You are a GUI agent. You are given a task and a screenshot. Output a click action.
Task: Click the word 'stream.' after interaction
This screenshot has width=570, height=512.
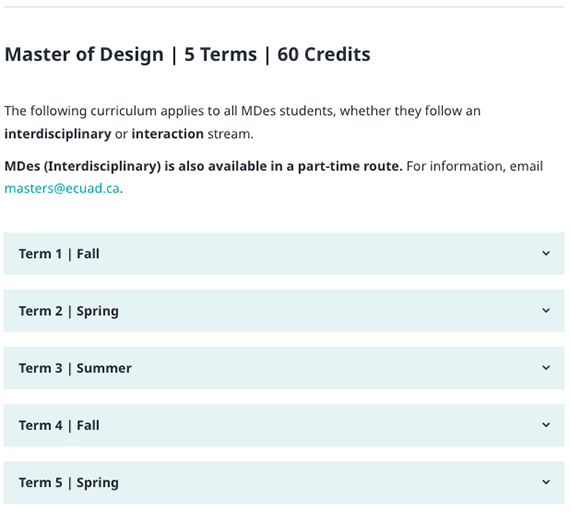coord(230,134)
